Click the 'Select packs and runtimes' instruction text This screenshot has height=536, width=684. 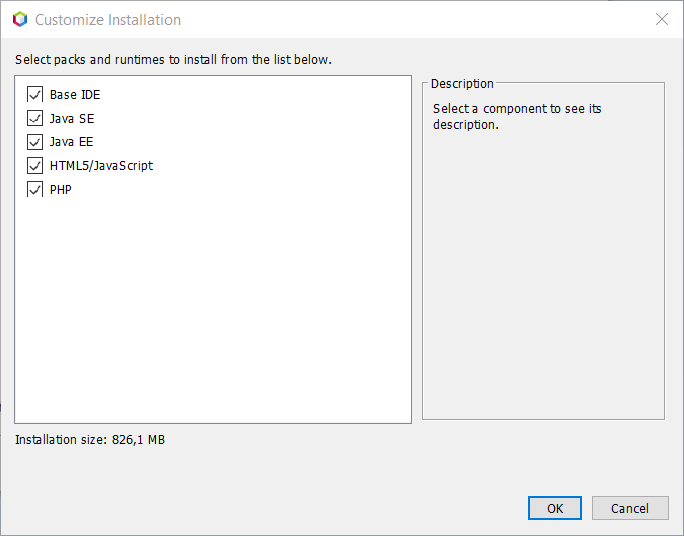point(173,60)
